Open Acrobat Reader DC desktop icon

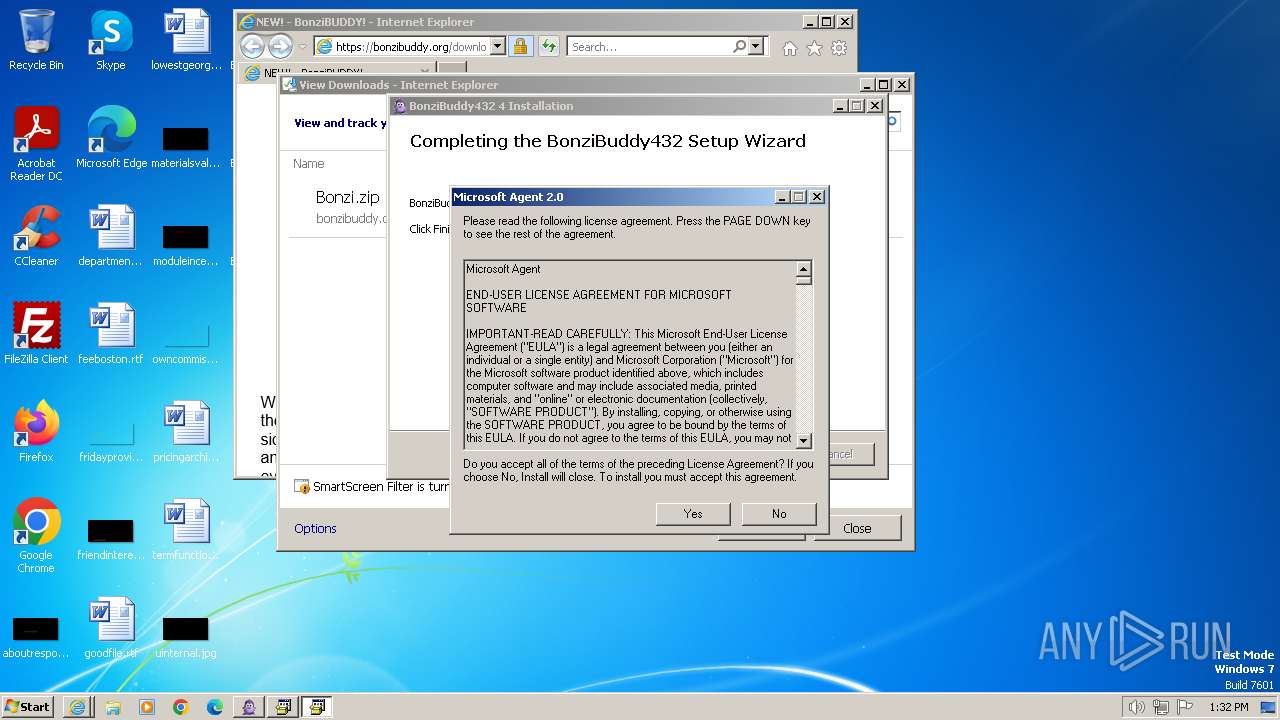tap(36, 144)
